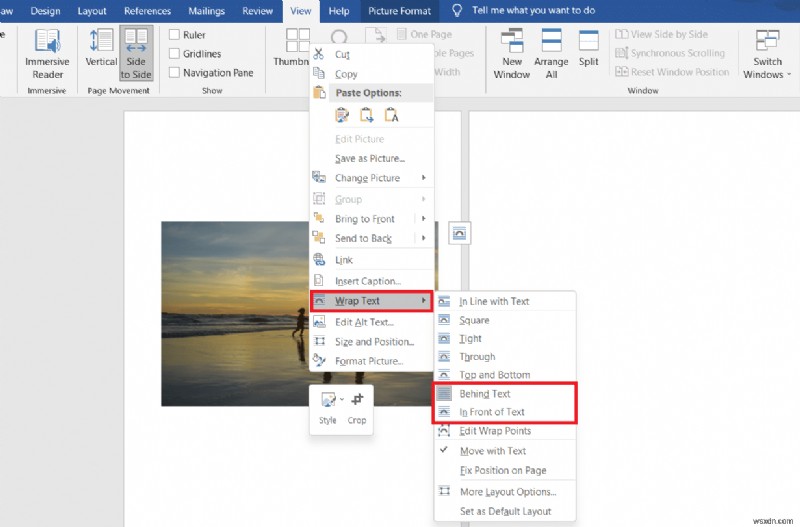Open Immersive Reader view
Screen dimensions: 800x527
point(47,54)
